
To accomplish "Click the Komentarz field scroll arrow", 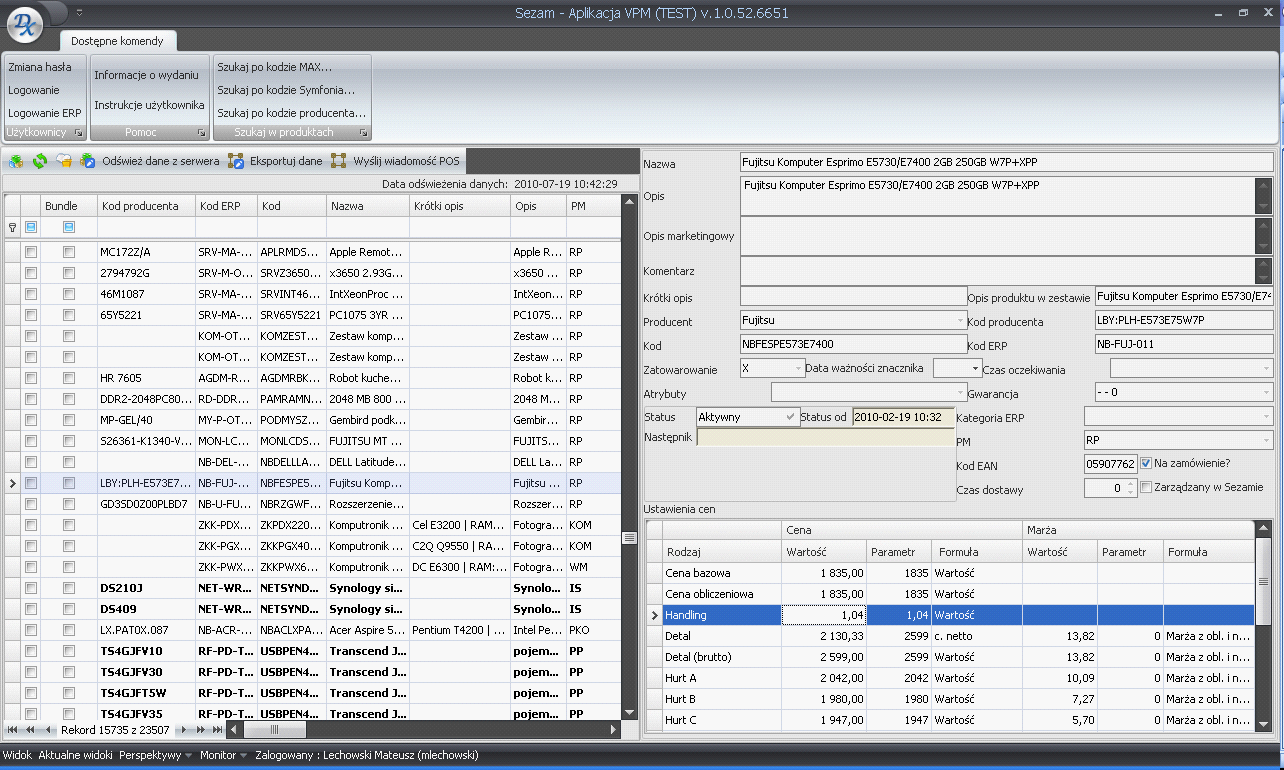I will click(1265, 270).
